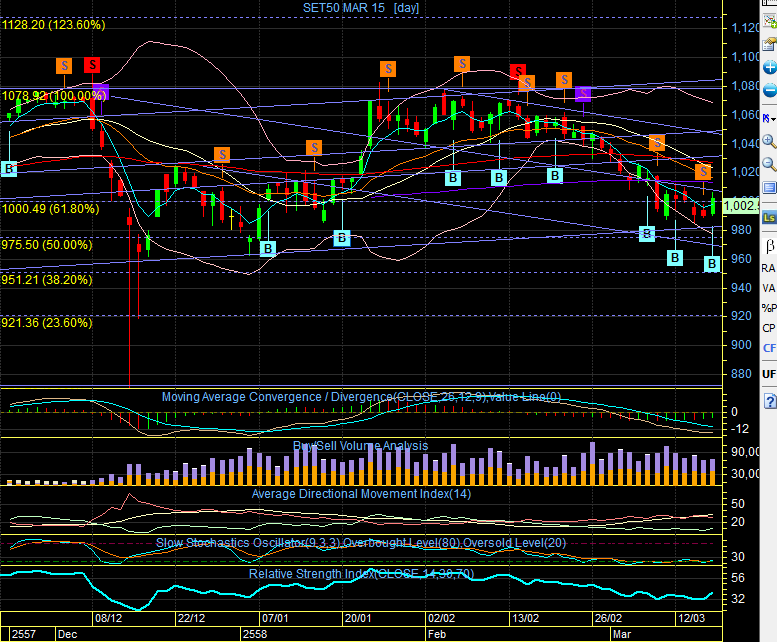Select the 975.50 (50.00%) Fibonacci label

coord(47,245)
